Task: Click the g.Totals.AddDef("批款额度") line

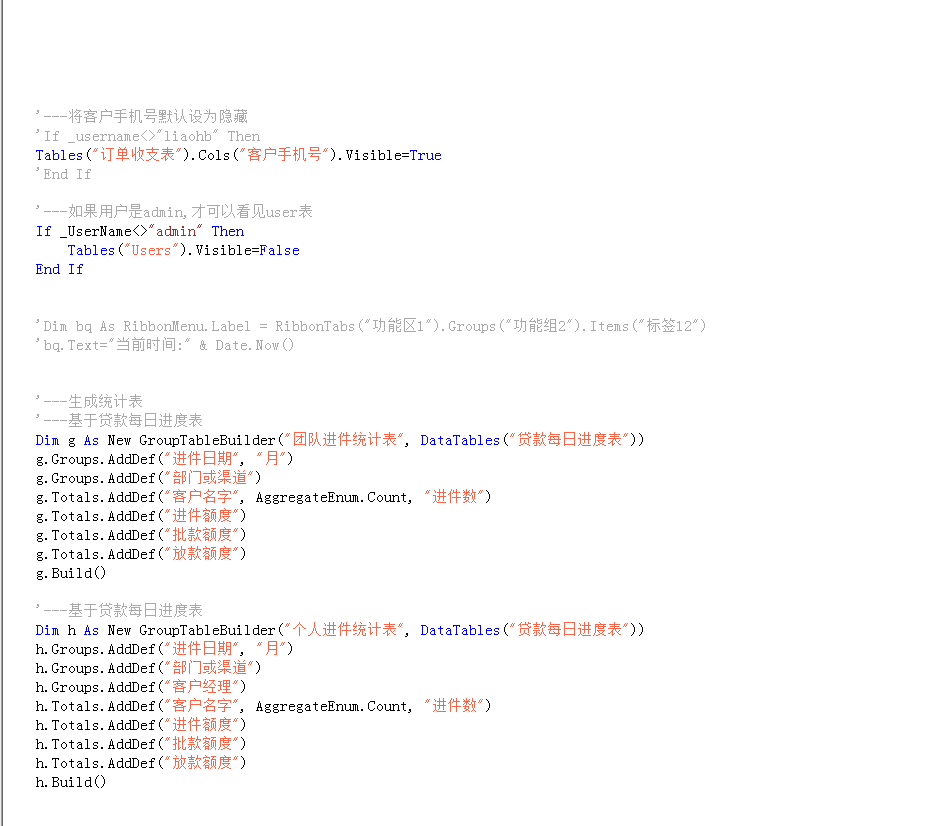Action: pos(141,535)
